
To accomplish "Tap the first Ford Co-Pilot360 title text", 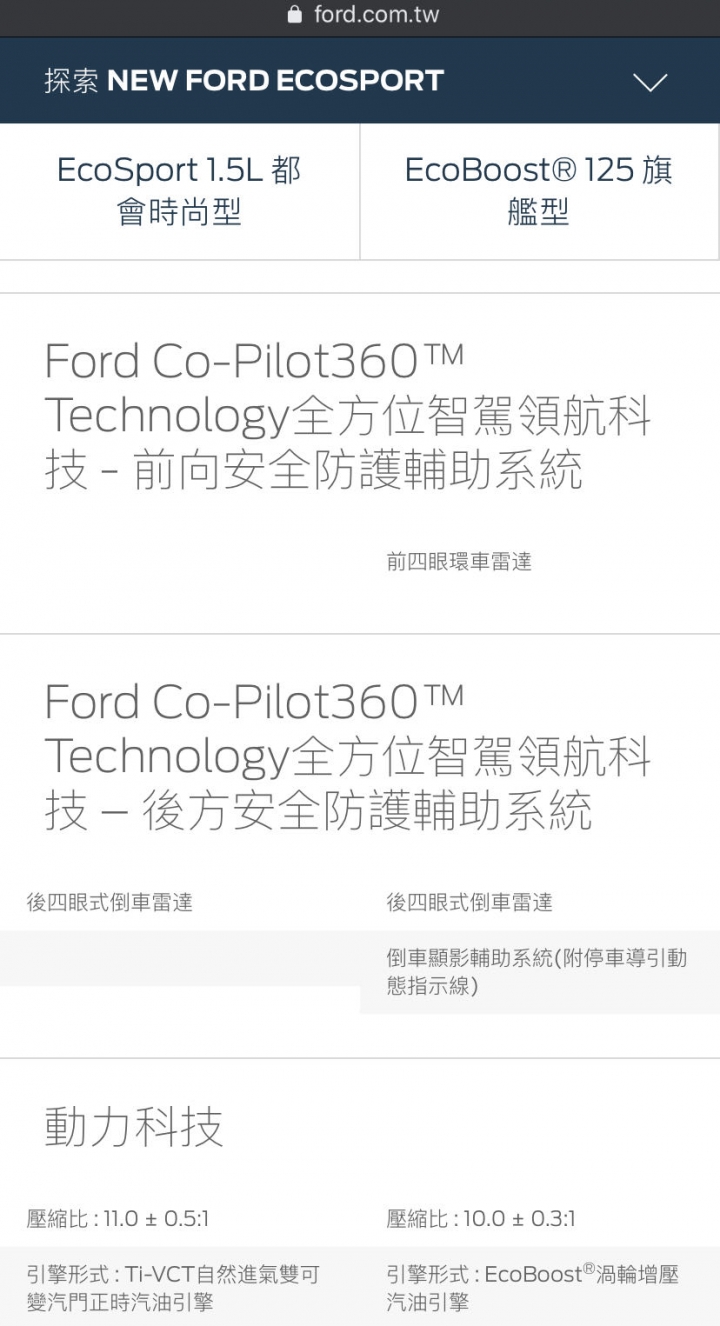I will tap(254, 361).
